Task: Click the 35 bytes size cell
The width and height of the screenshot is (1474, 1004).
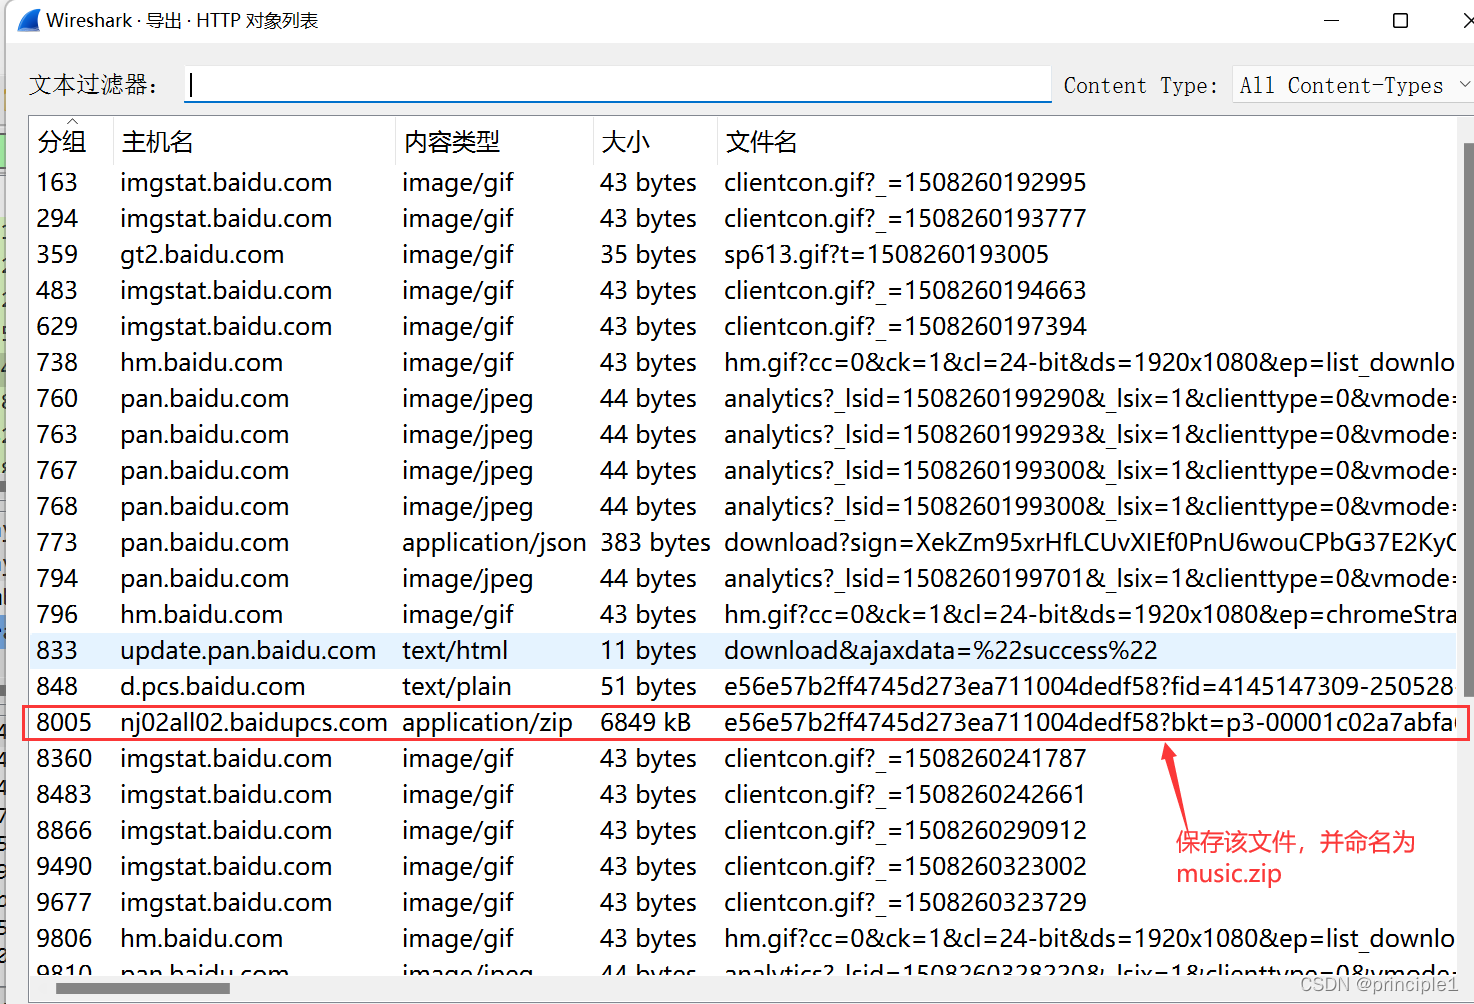Action: point(648,254)
